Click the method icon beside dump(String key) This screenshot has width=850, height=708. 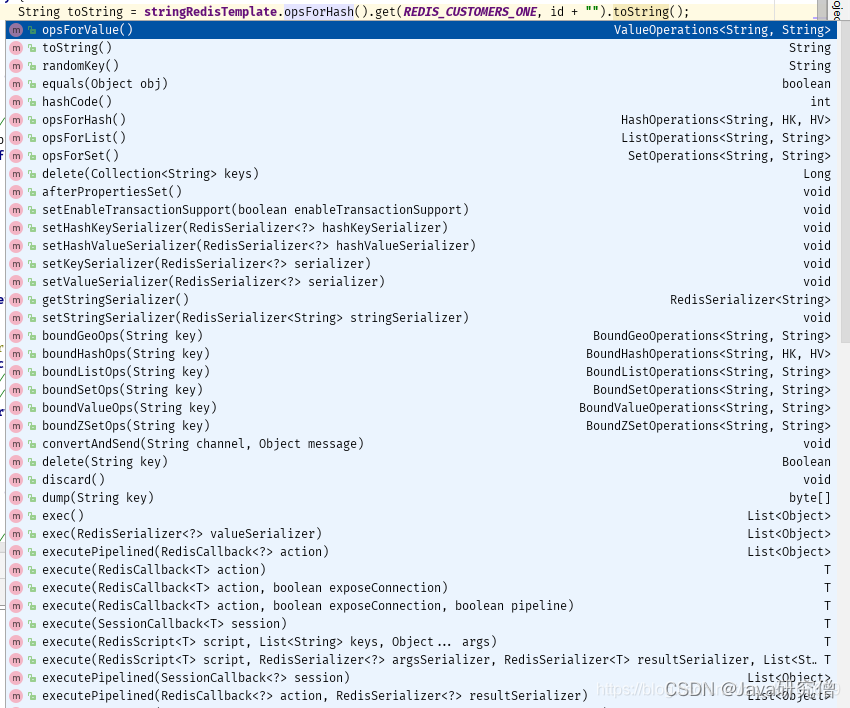[x=16, y=498]
